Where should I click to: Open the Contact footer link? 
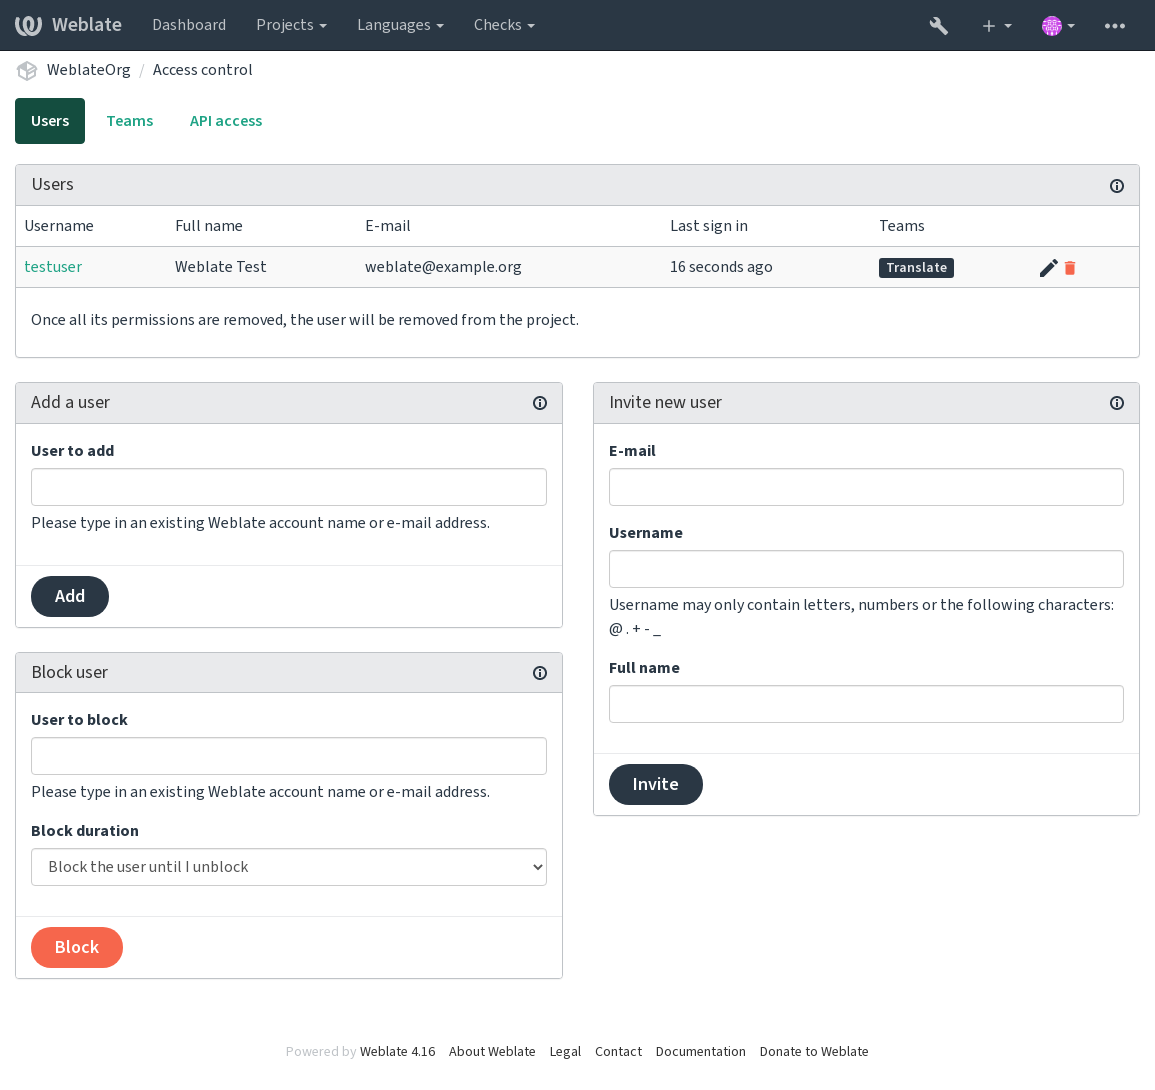tap(619, 1052)
